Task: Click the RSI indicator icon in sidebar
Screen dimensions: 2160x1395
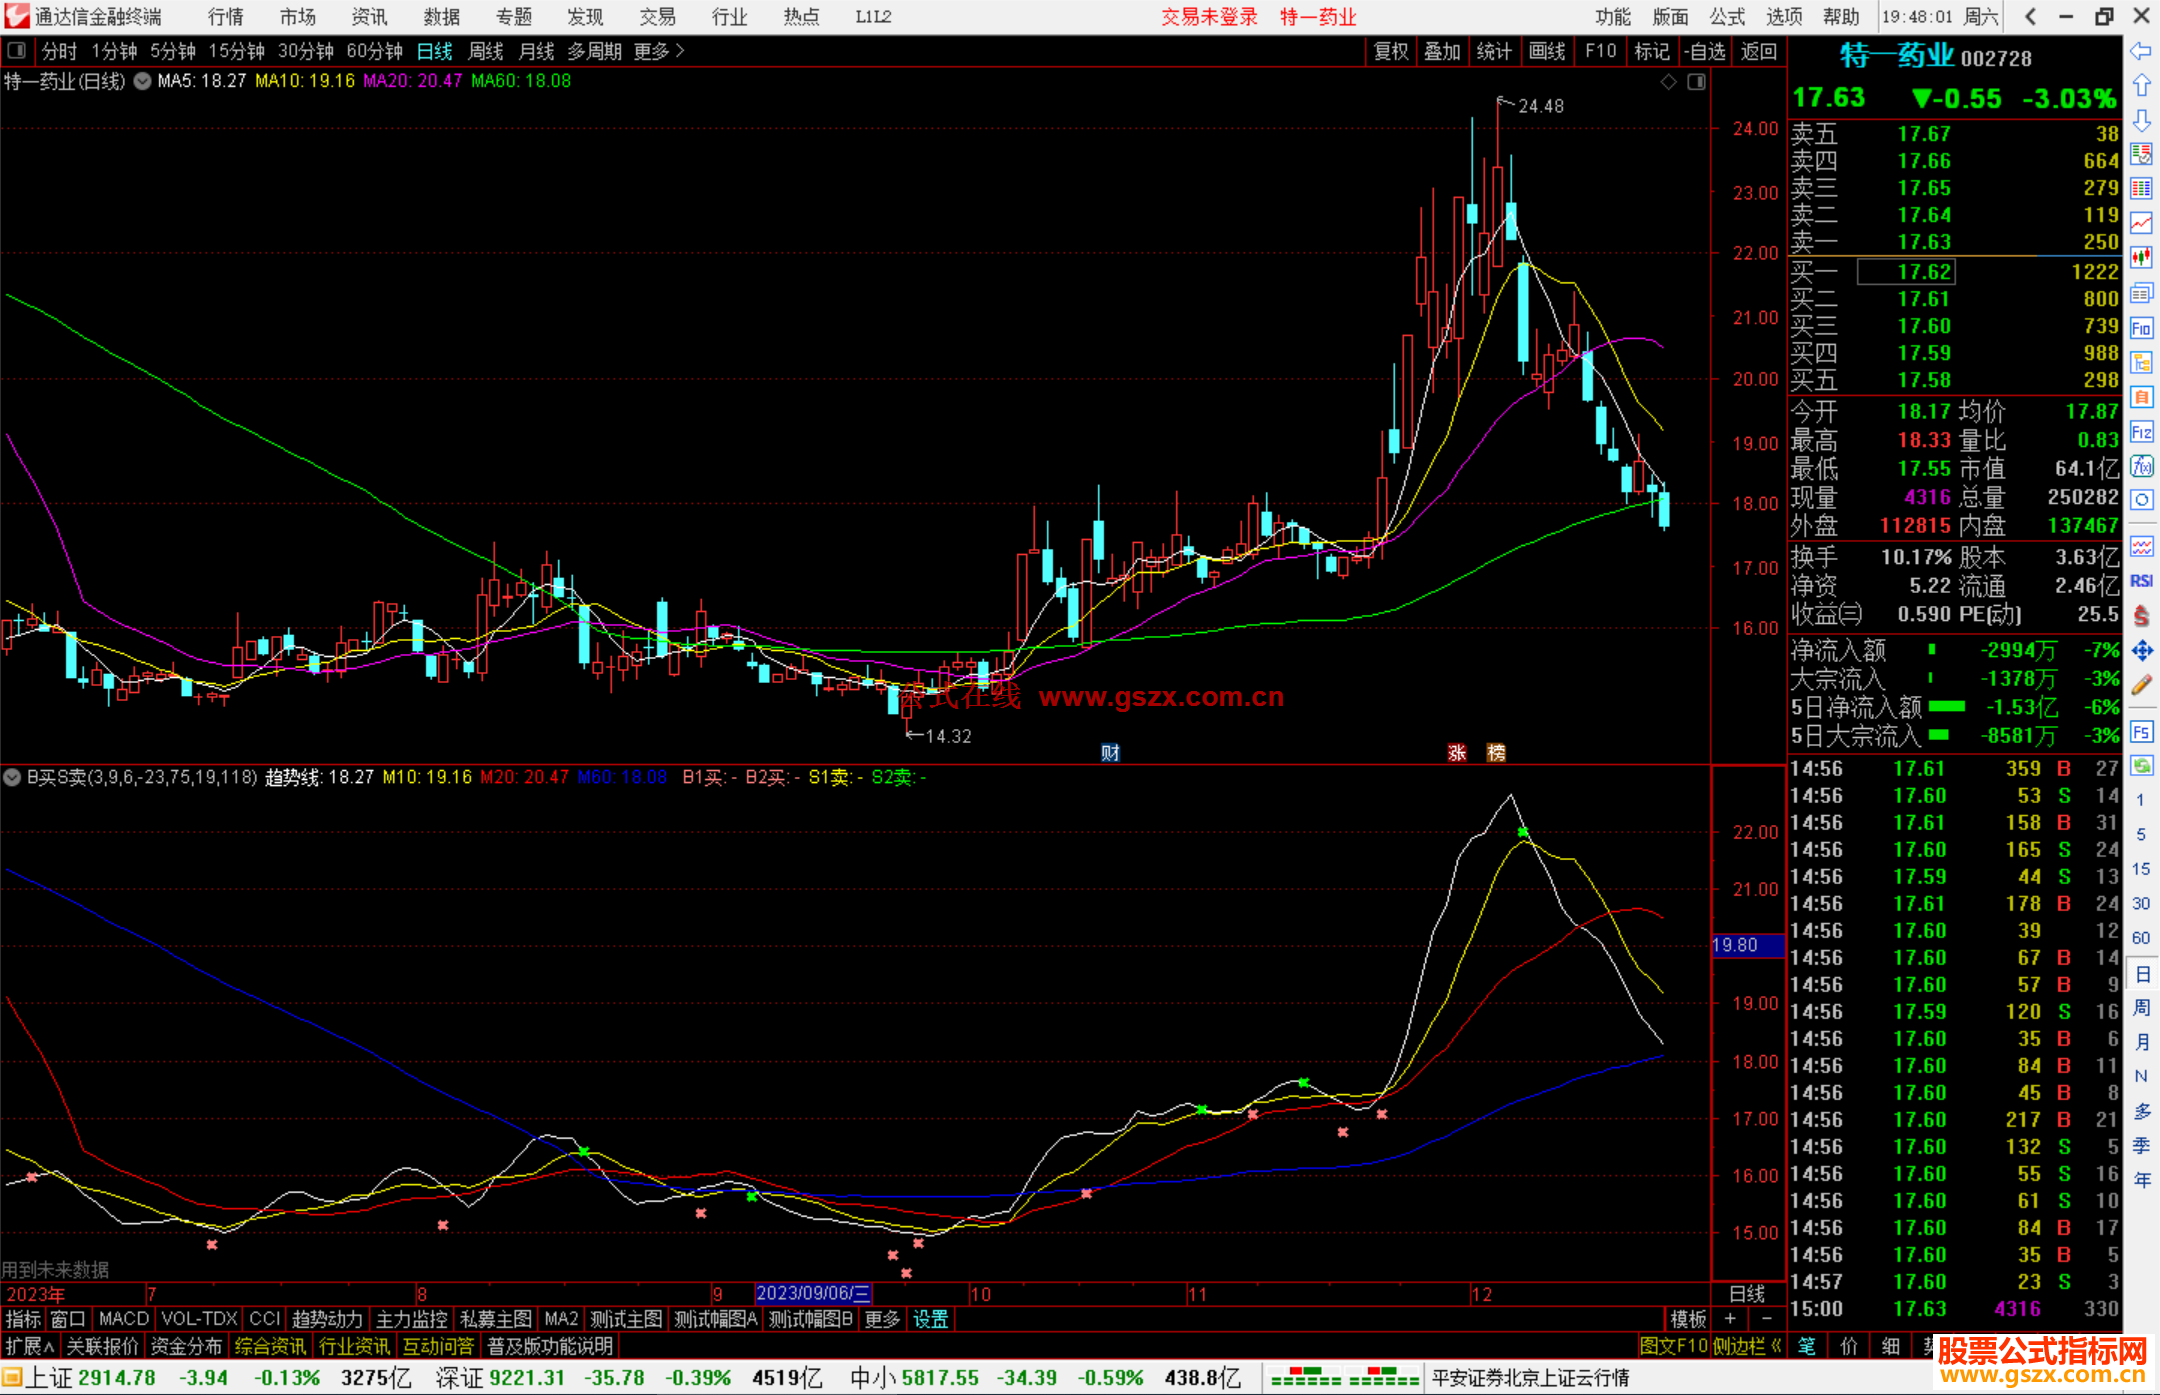Action: tap(2141, 581)
